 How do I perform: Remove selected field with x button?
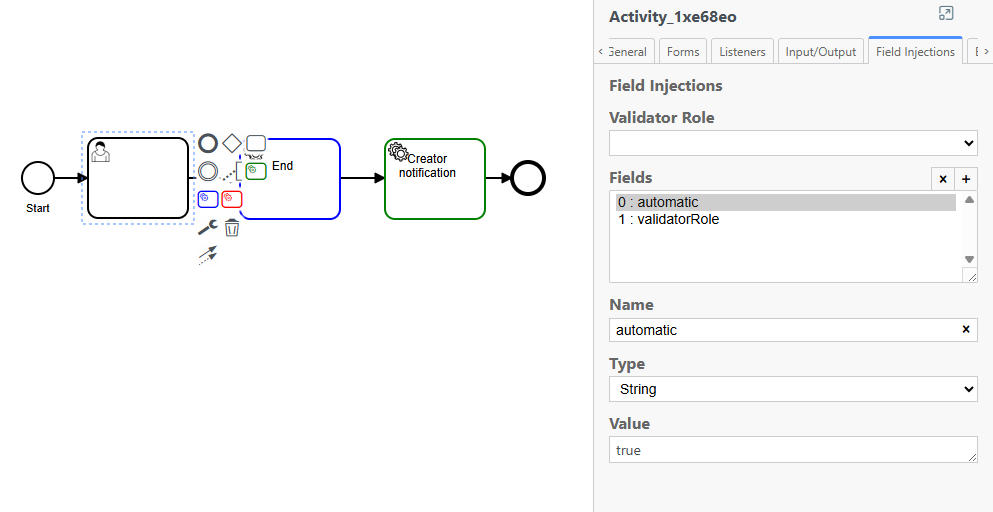pyautogui.click(x=943, y=179)
